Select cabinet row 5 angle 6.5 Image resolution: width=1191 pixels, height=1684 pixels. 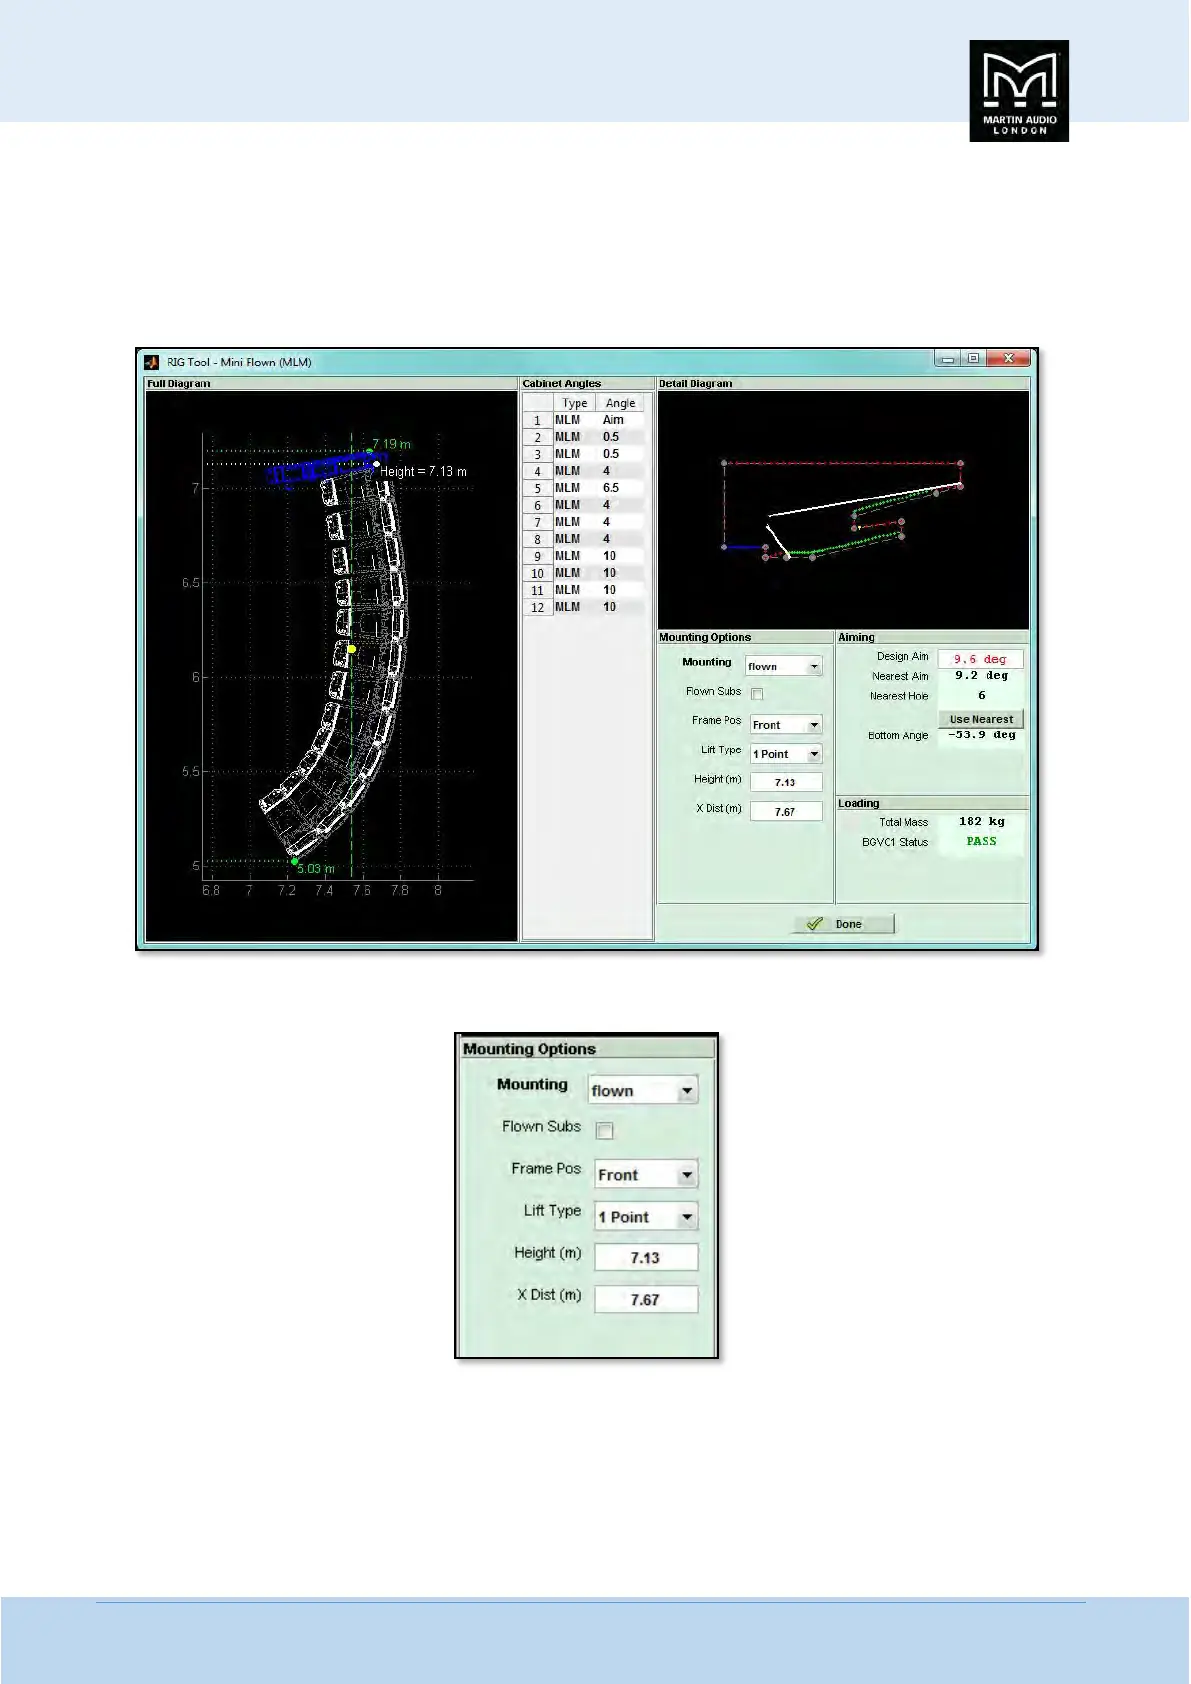point(620,488)
